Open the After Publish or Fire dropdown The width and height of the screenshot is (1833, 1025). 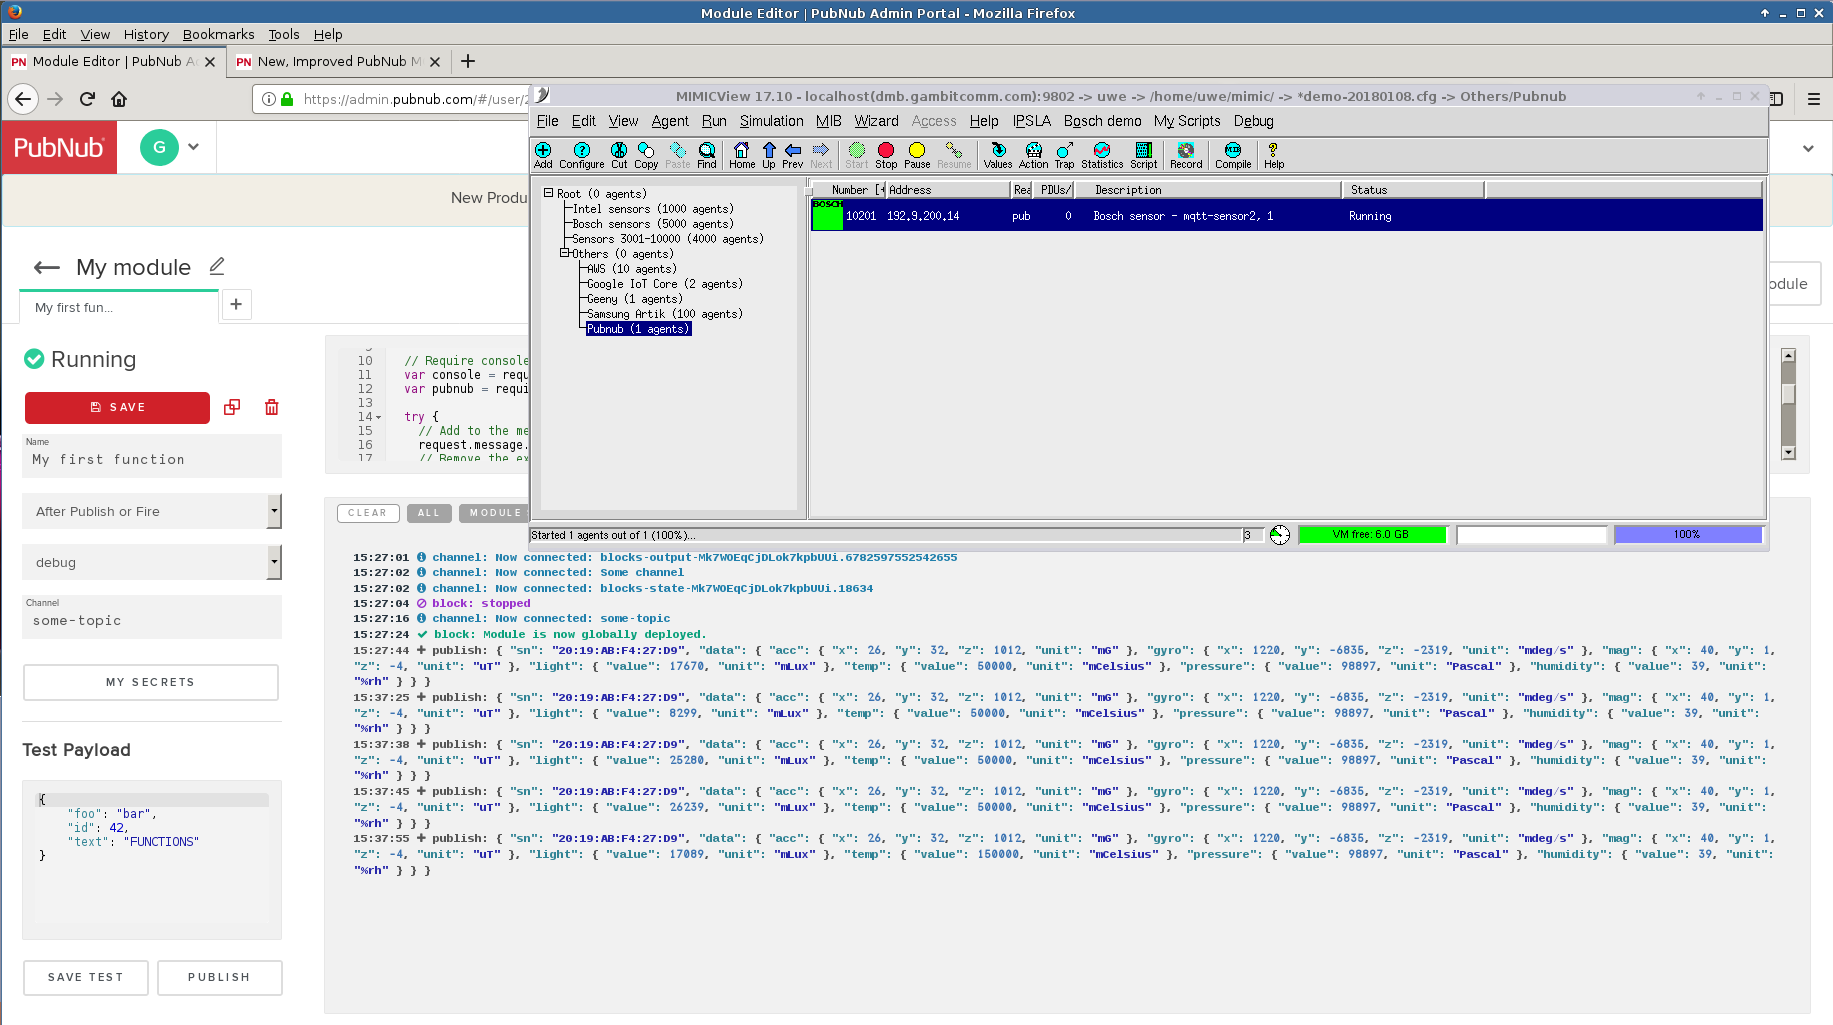pos(152,511)
